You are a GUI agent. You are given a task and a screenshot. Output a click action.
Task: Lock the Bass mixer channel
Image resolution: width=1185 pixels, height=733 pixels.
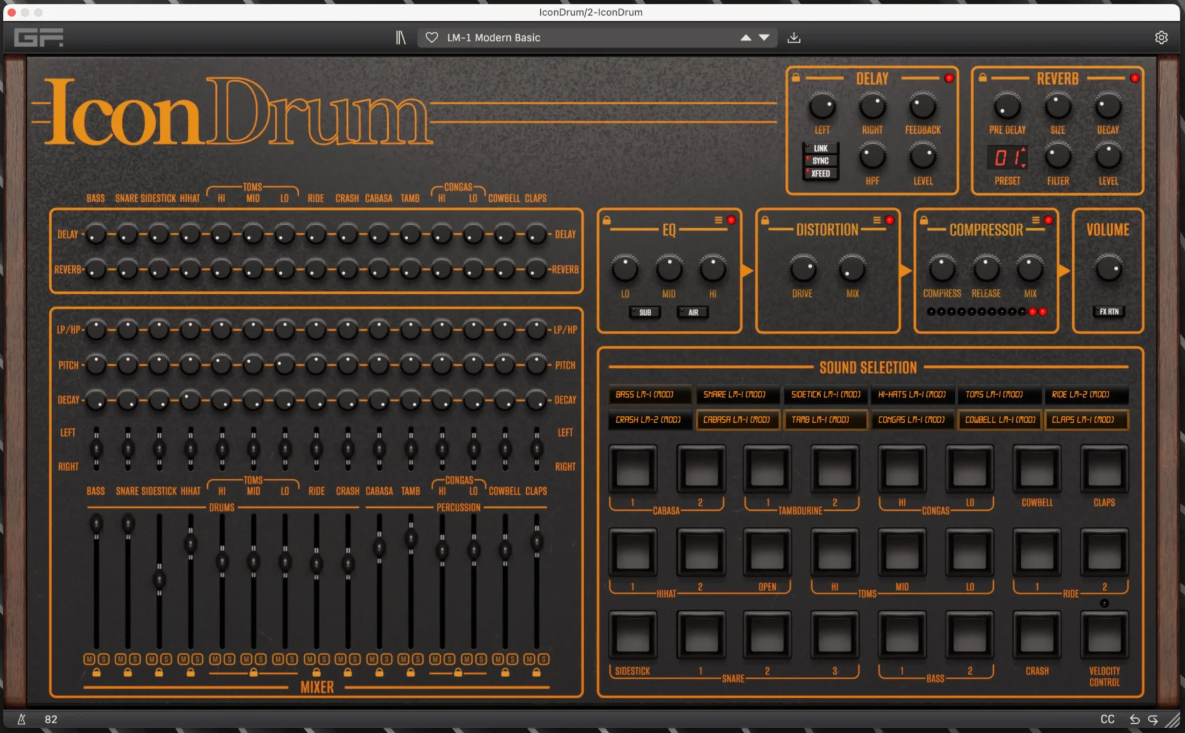point(97,673)
